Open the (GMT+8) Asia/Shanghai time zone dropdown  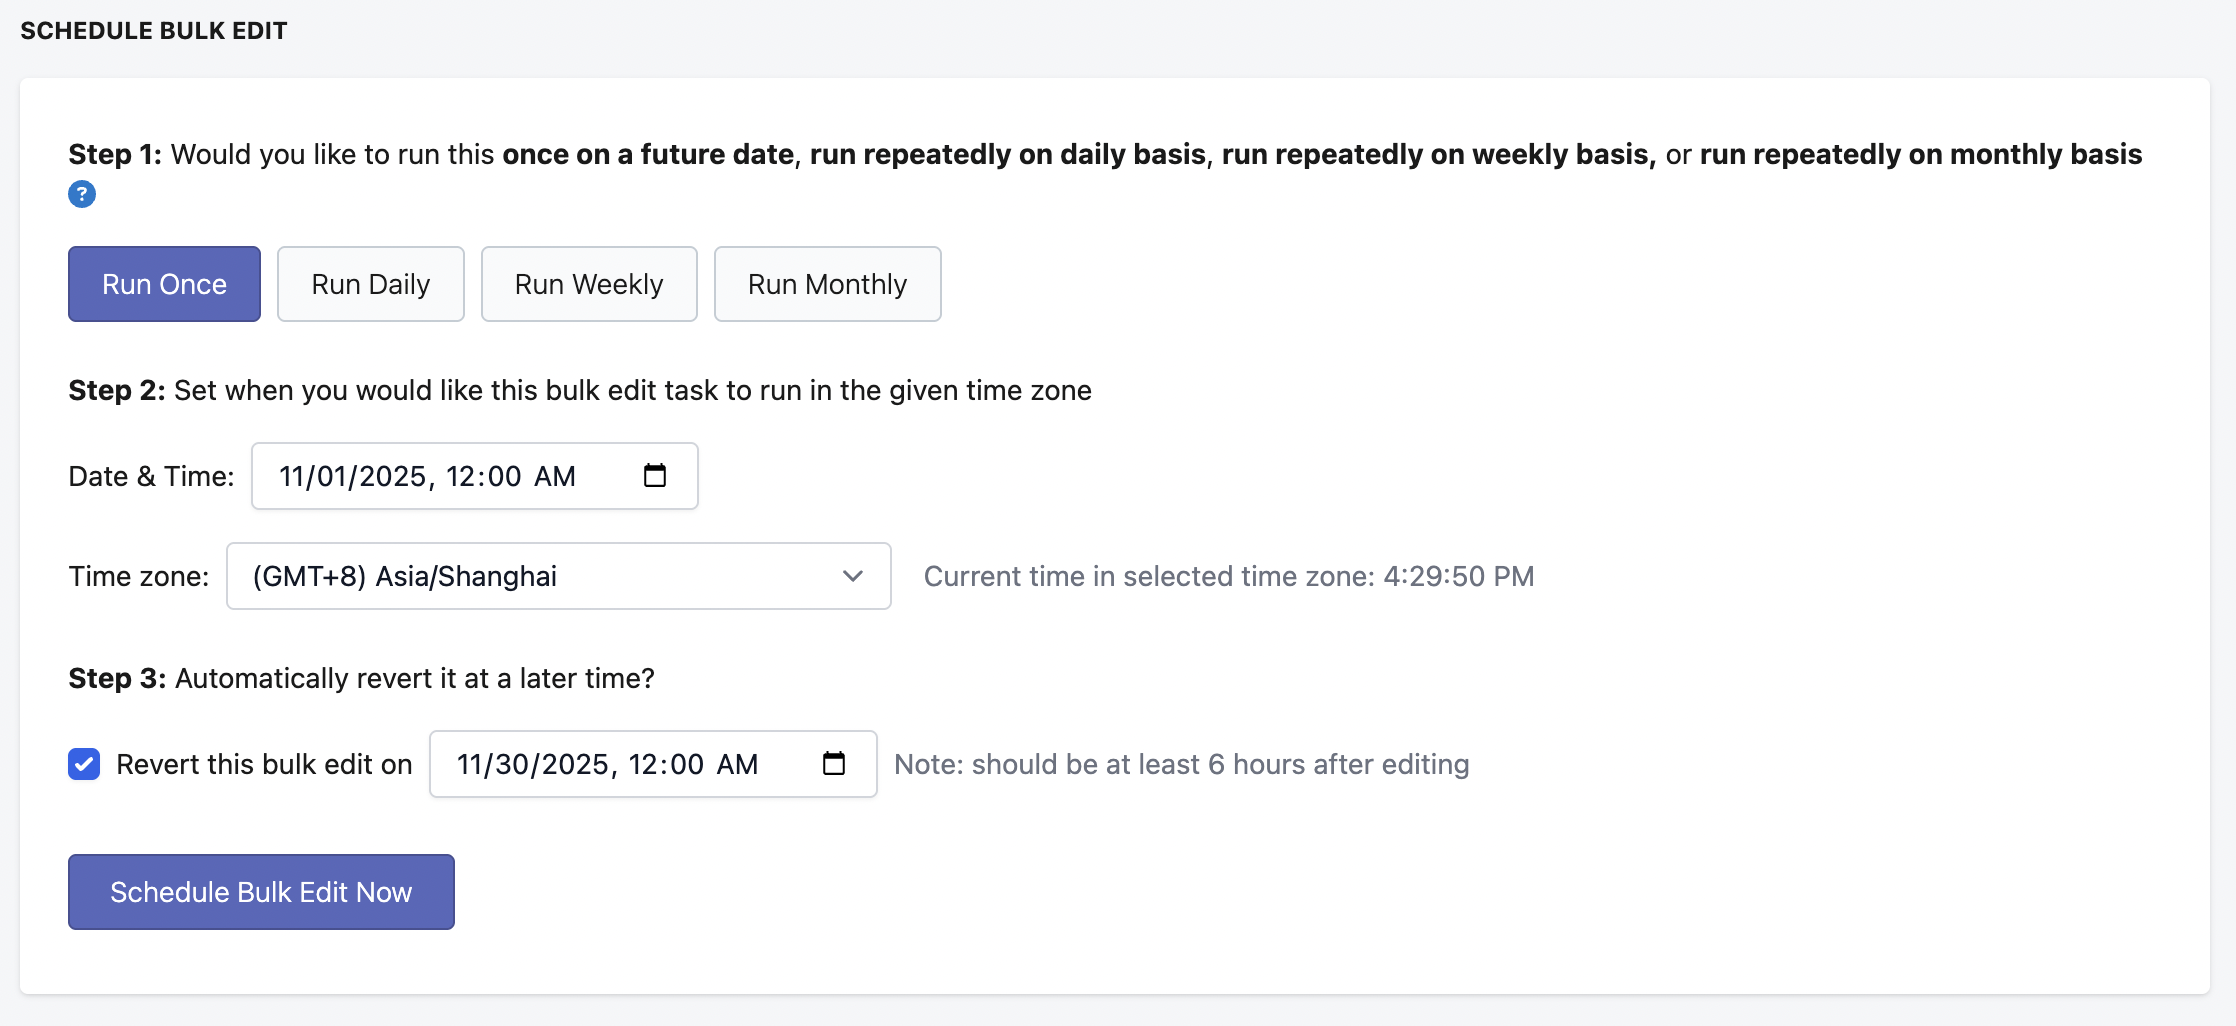pos(540,576)
